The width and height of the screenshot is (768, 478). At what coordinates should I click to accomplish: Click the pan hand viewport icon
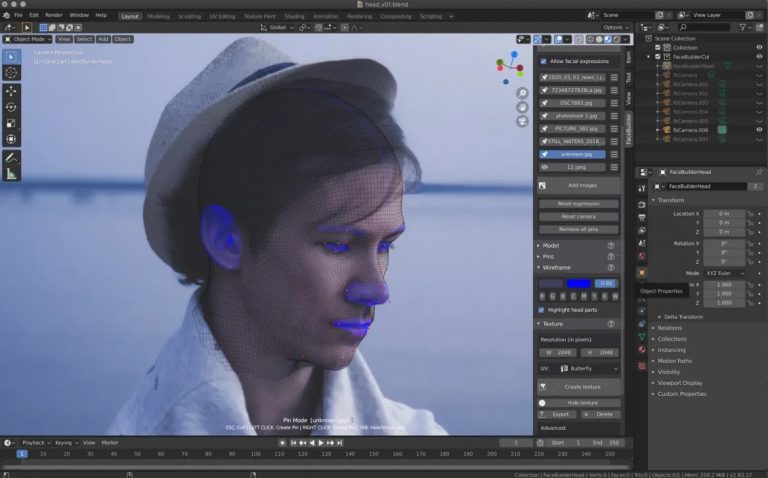[x=523, y=107]
